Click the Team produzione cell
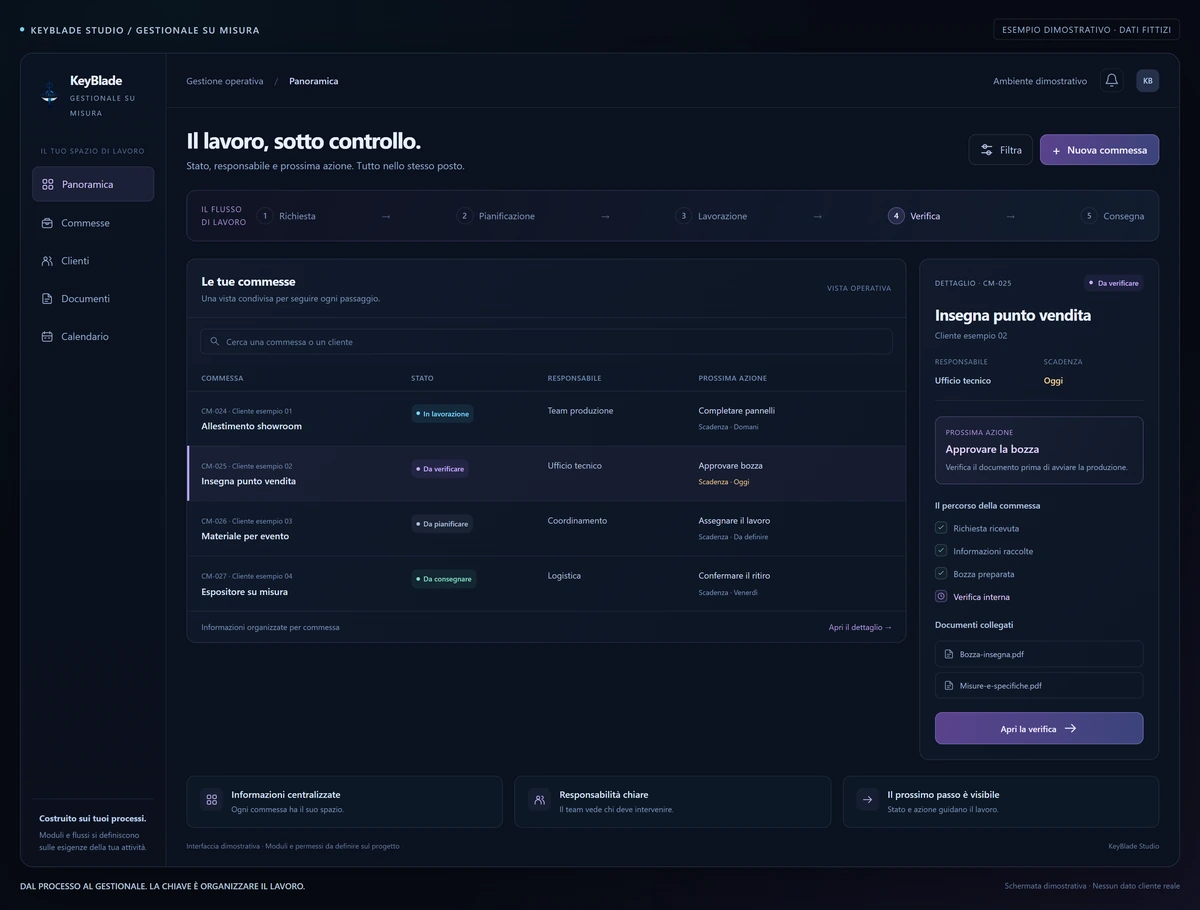 [581, 410]
